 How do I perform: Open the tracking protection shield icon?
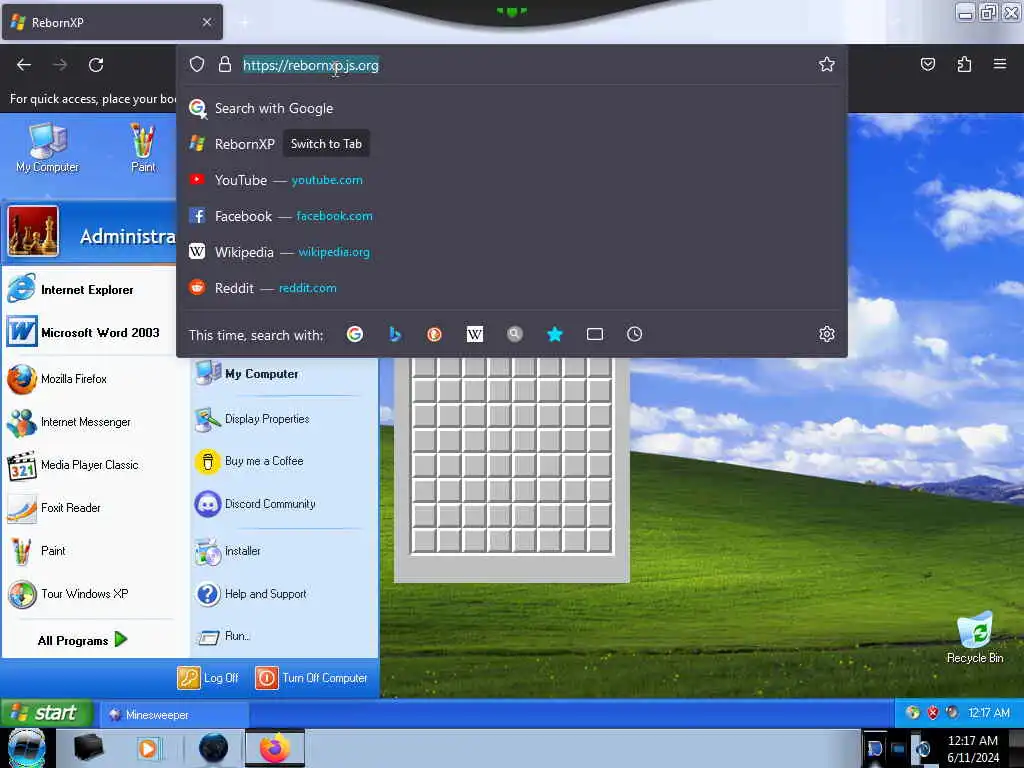[x=197, y=65]
